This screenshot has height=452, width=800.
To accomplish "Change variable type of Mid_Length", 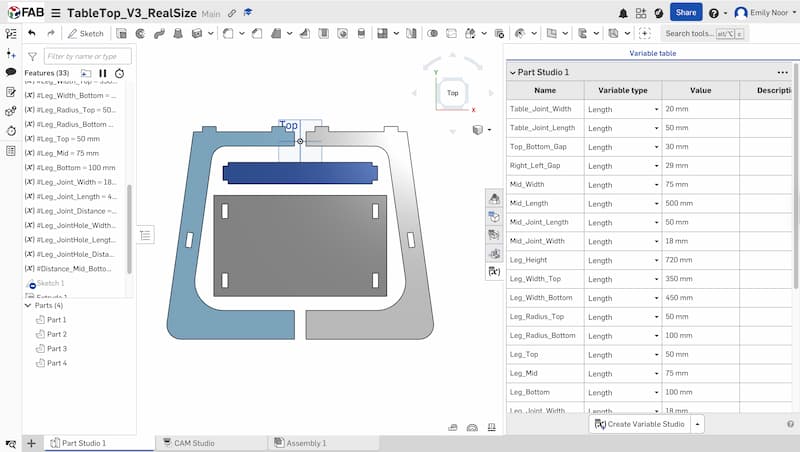I will [x=623, y=204].
